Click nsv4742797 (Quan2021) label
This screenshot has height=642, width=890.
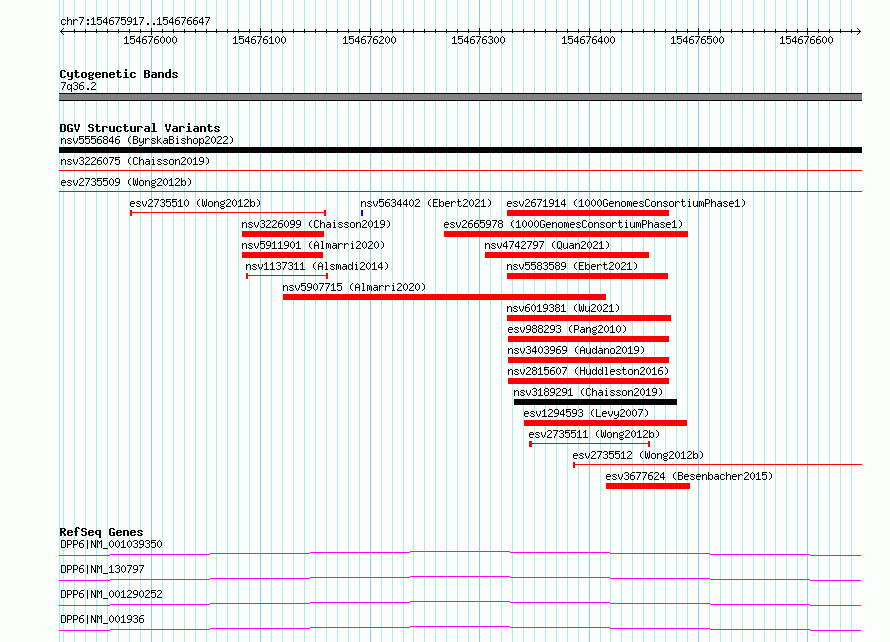click(547, 245)
